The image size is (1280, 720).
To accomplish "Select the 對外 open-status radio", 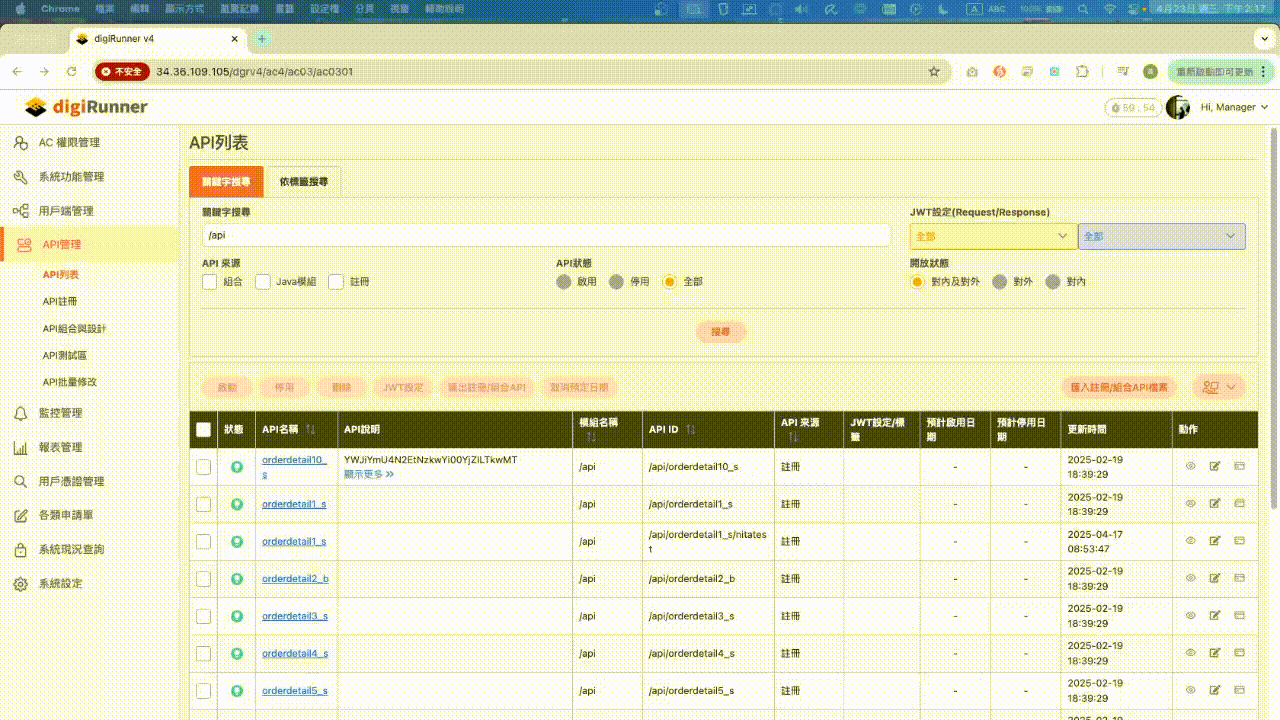I will click(x=999, y=282).
